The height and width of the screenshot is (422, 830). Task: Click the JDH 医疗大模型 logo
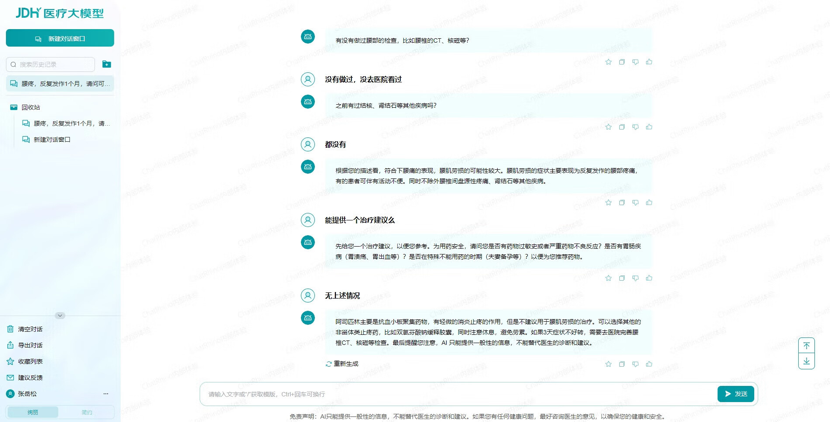click(x=60, y=13)
